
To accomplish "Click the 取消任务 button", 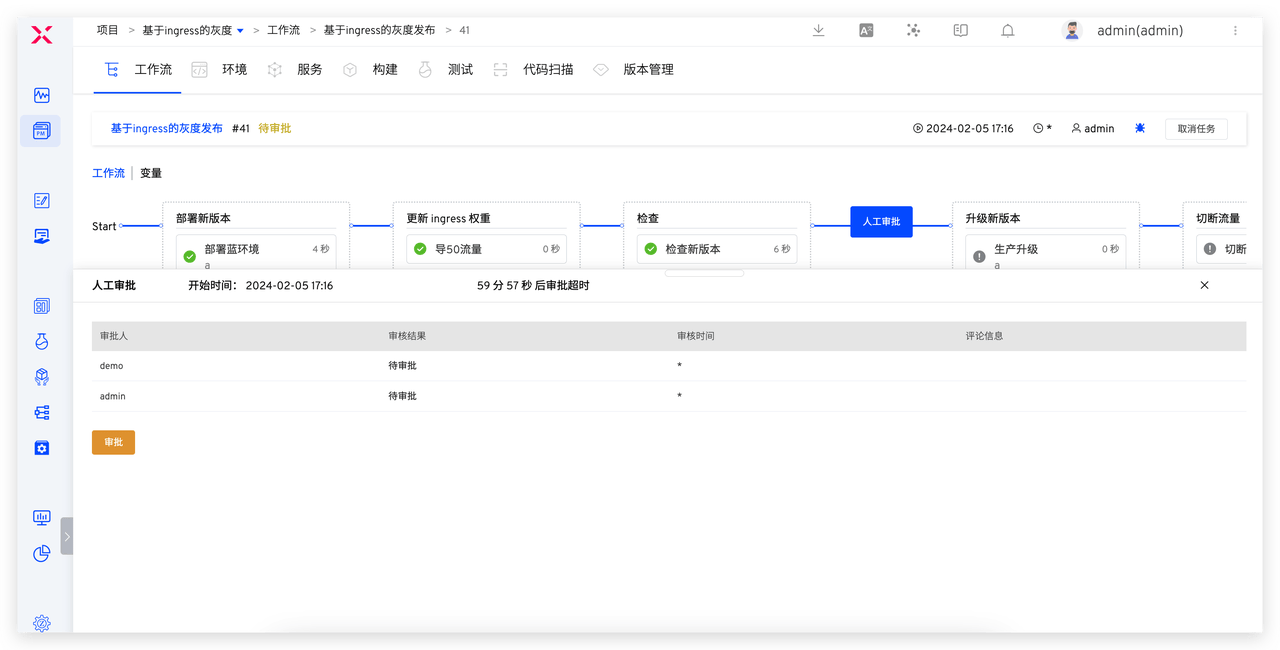I will point(1196,129).
